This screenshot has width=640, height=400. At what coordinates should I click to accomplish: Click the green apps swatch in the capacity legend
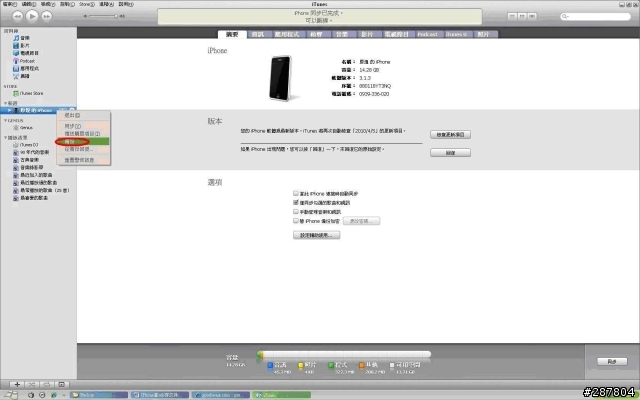[x=331, y=365]
